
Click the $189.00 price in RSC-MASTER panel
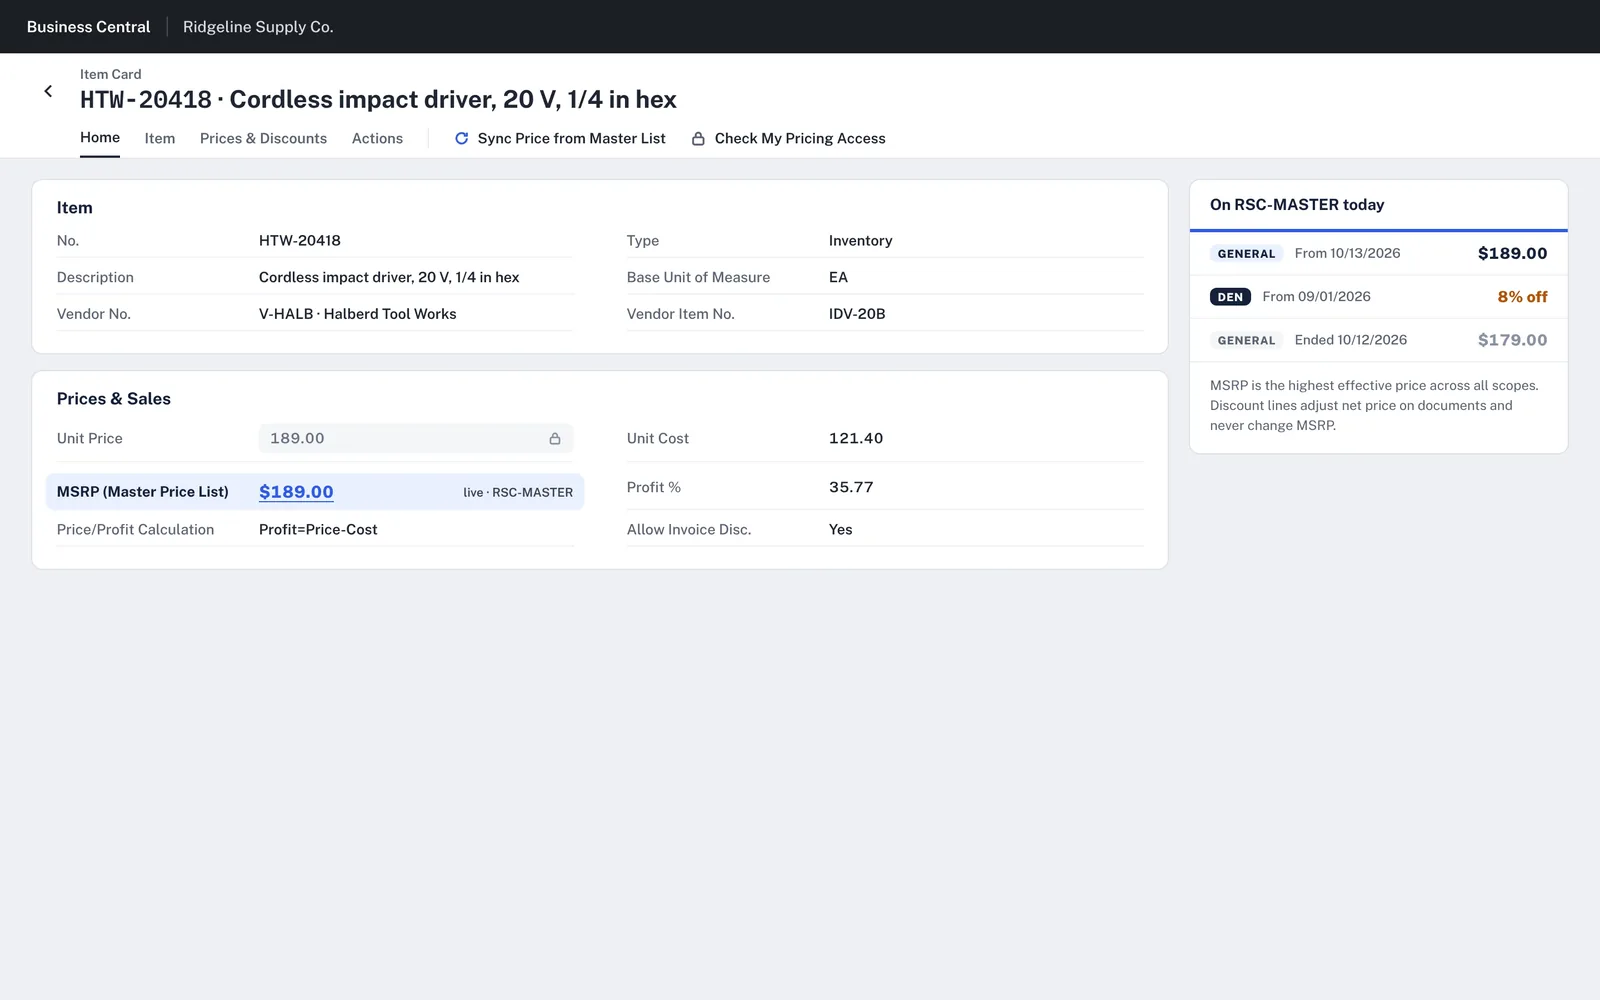[x=1512, y=254]
